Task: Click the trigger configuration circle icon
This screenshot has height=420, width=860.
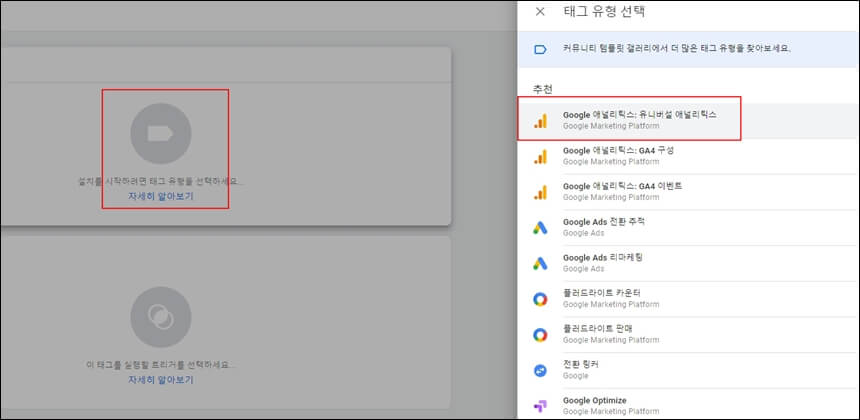Action: (x=161, y=317)
